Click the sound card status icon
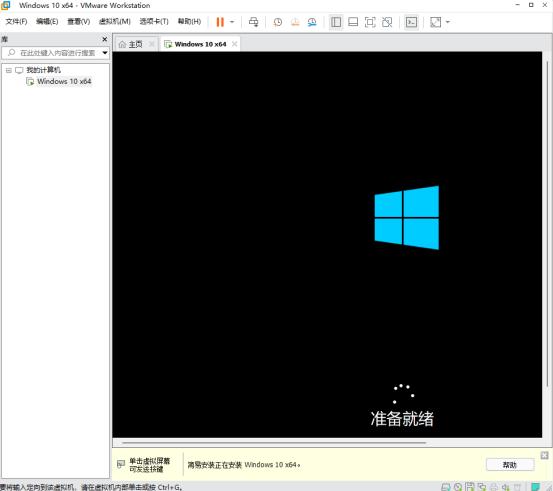Viewport: 553px width, 491px height. click(505, 487)
